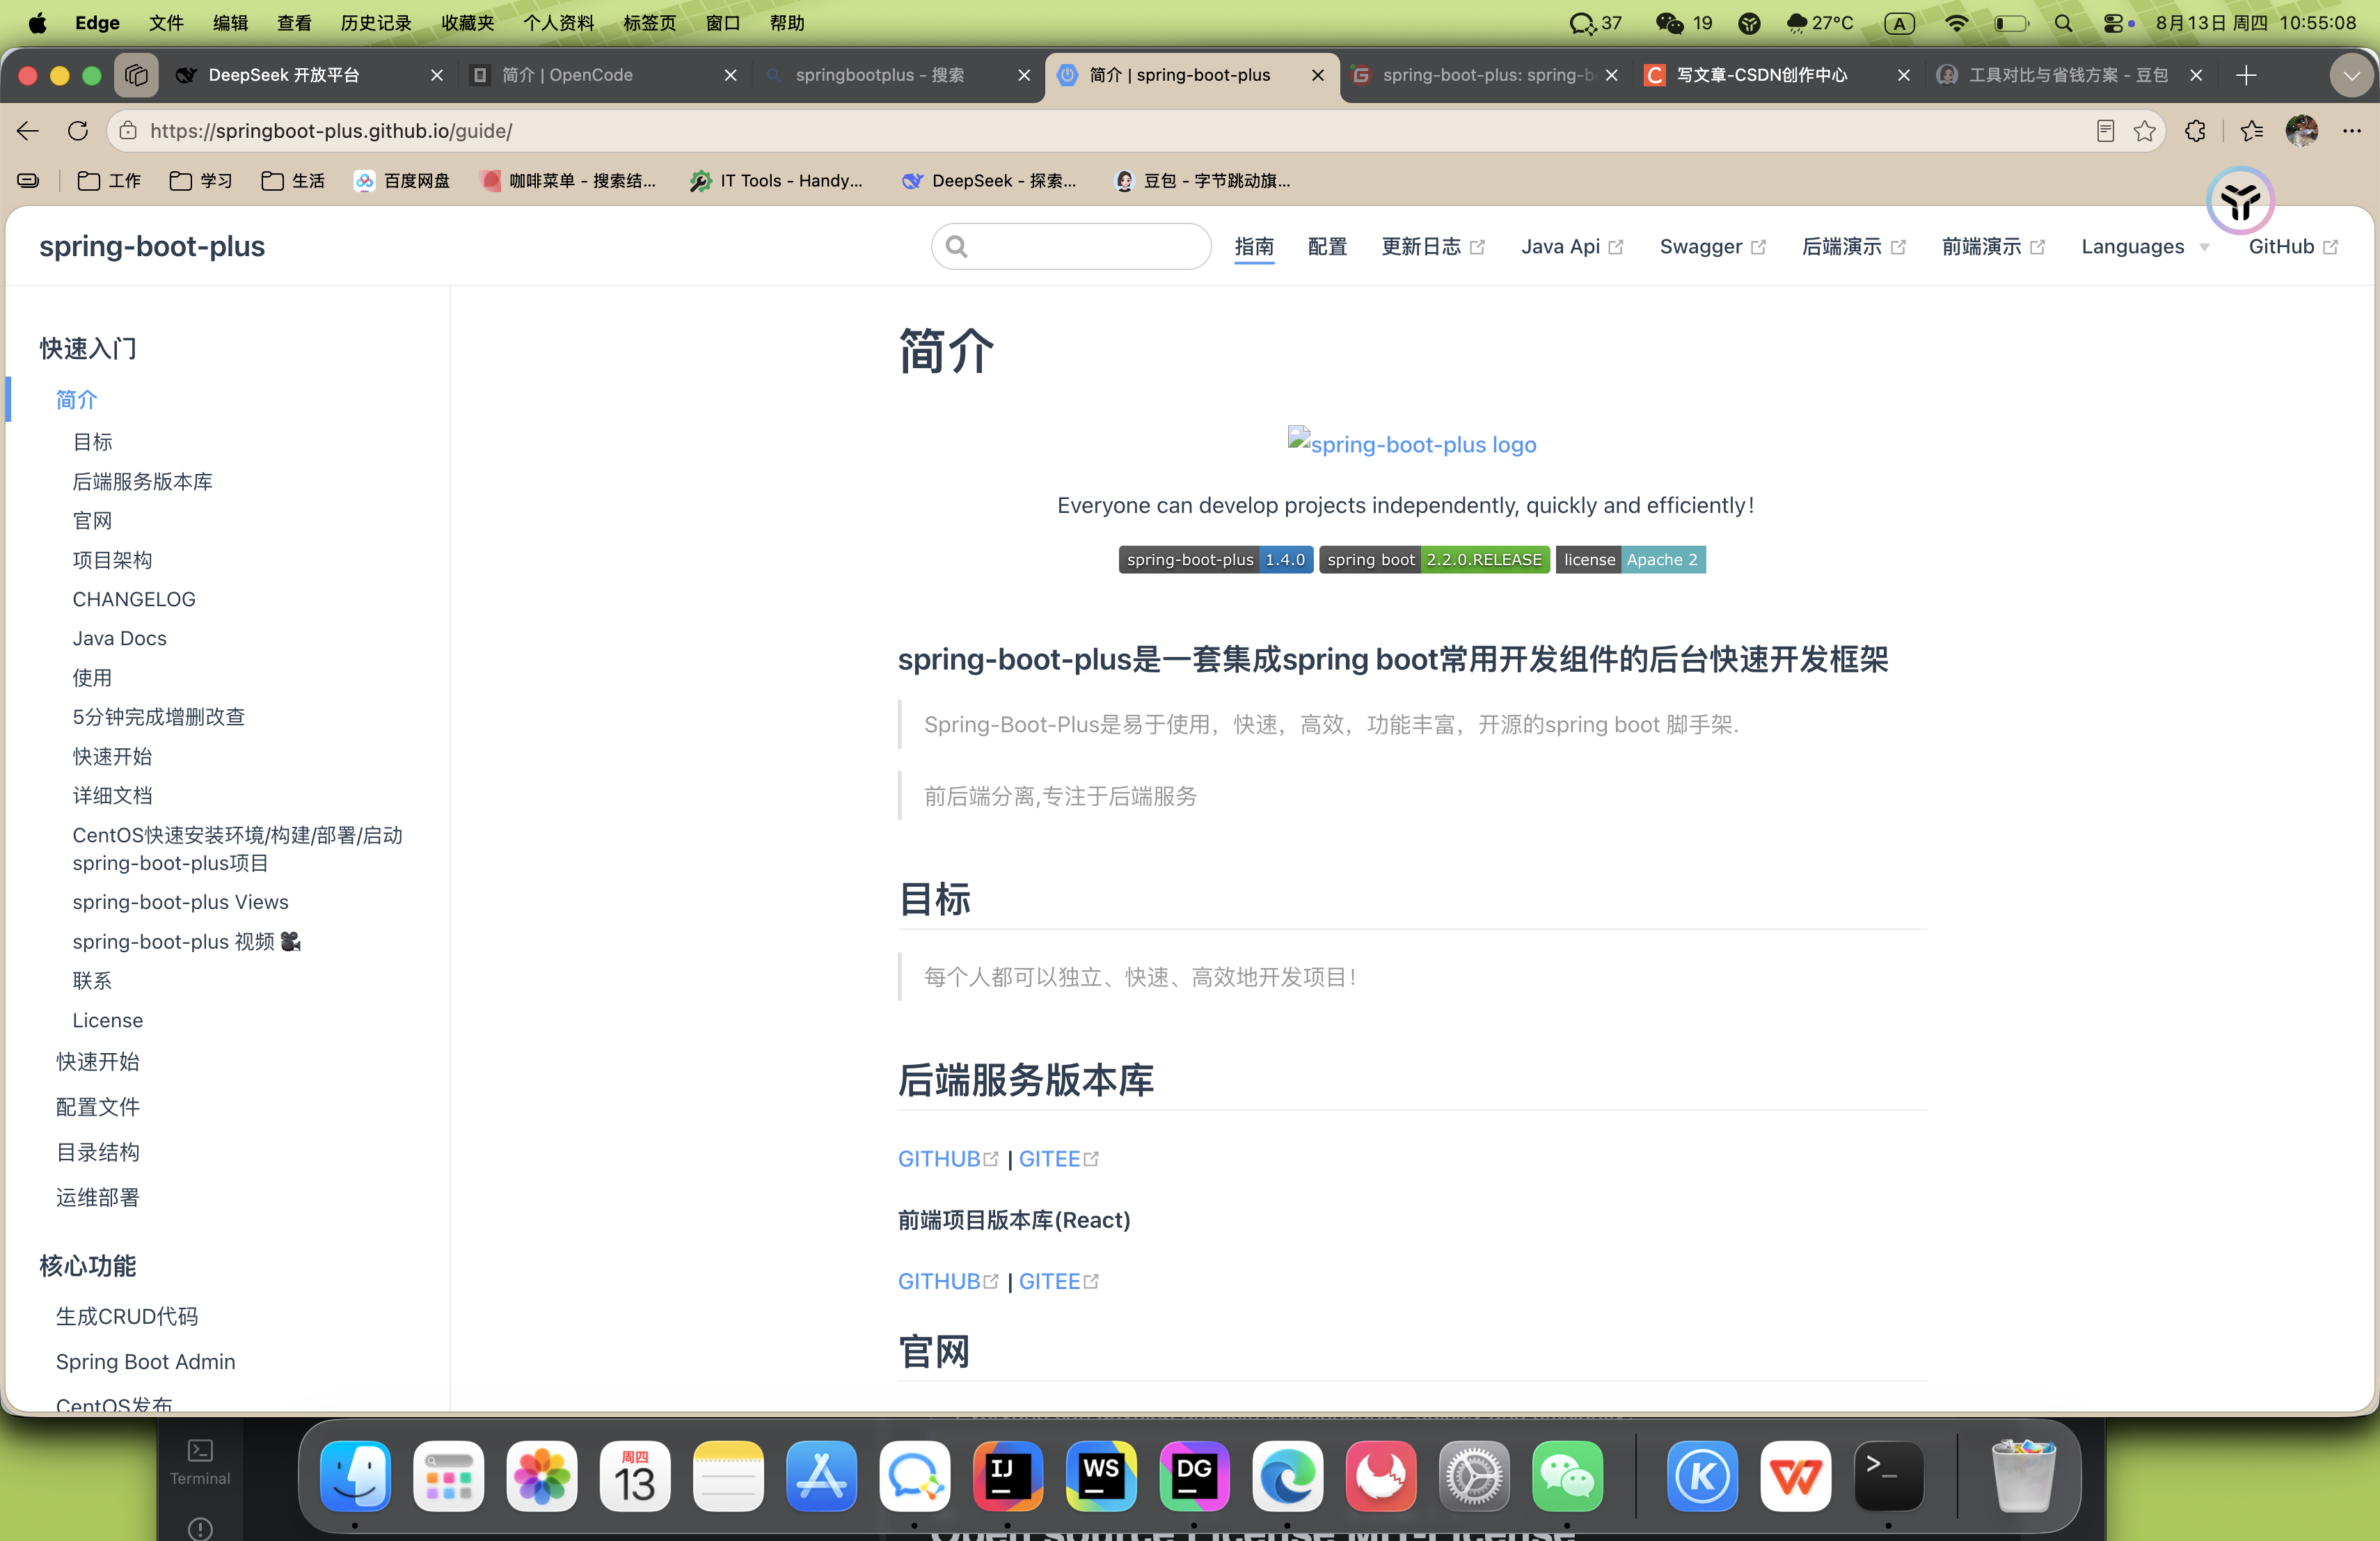Open Terminal from the Dock
Viewport: 2380px width, 1541px height.
[1889, 1476]
